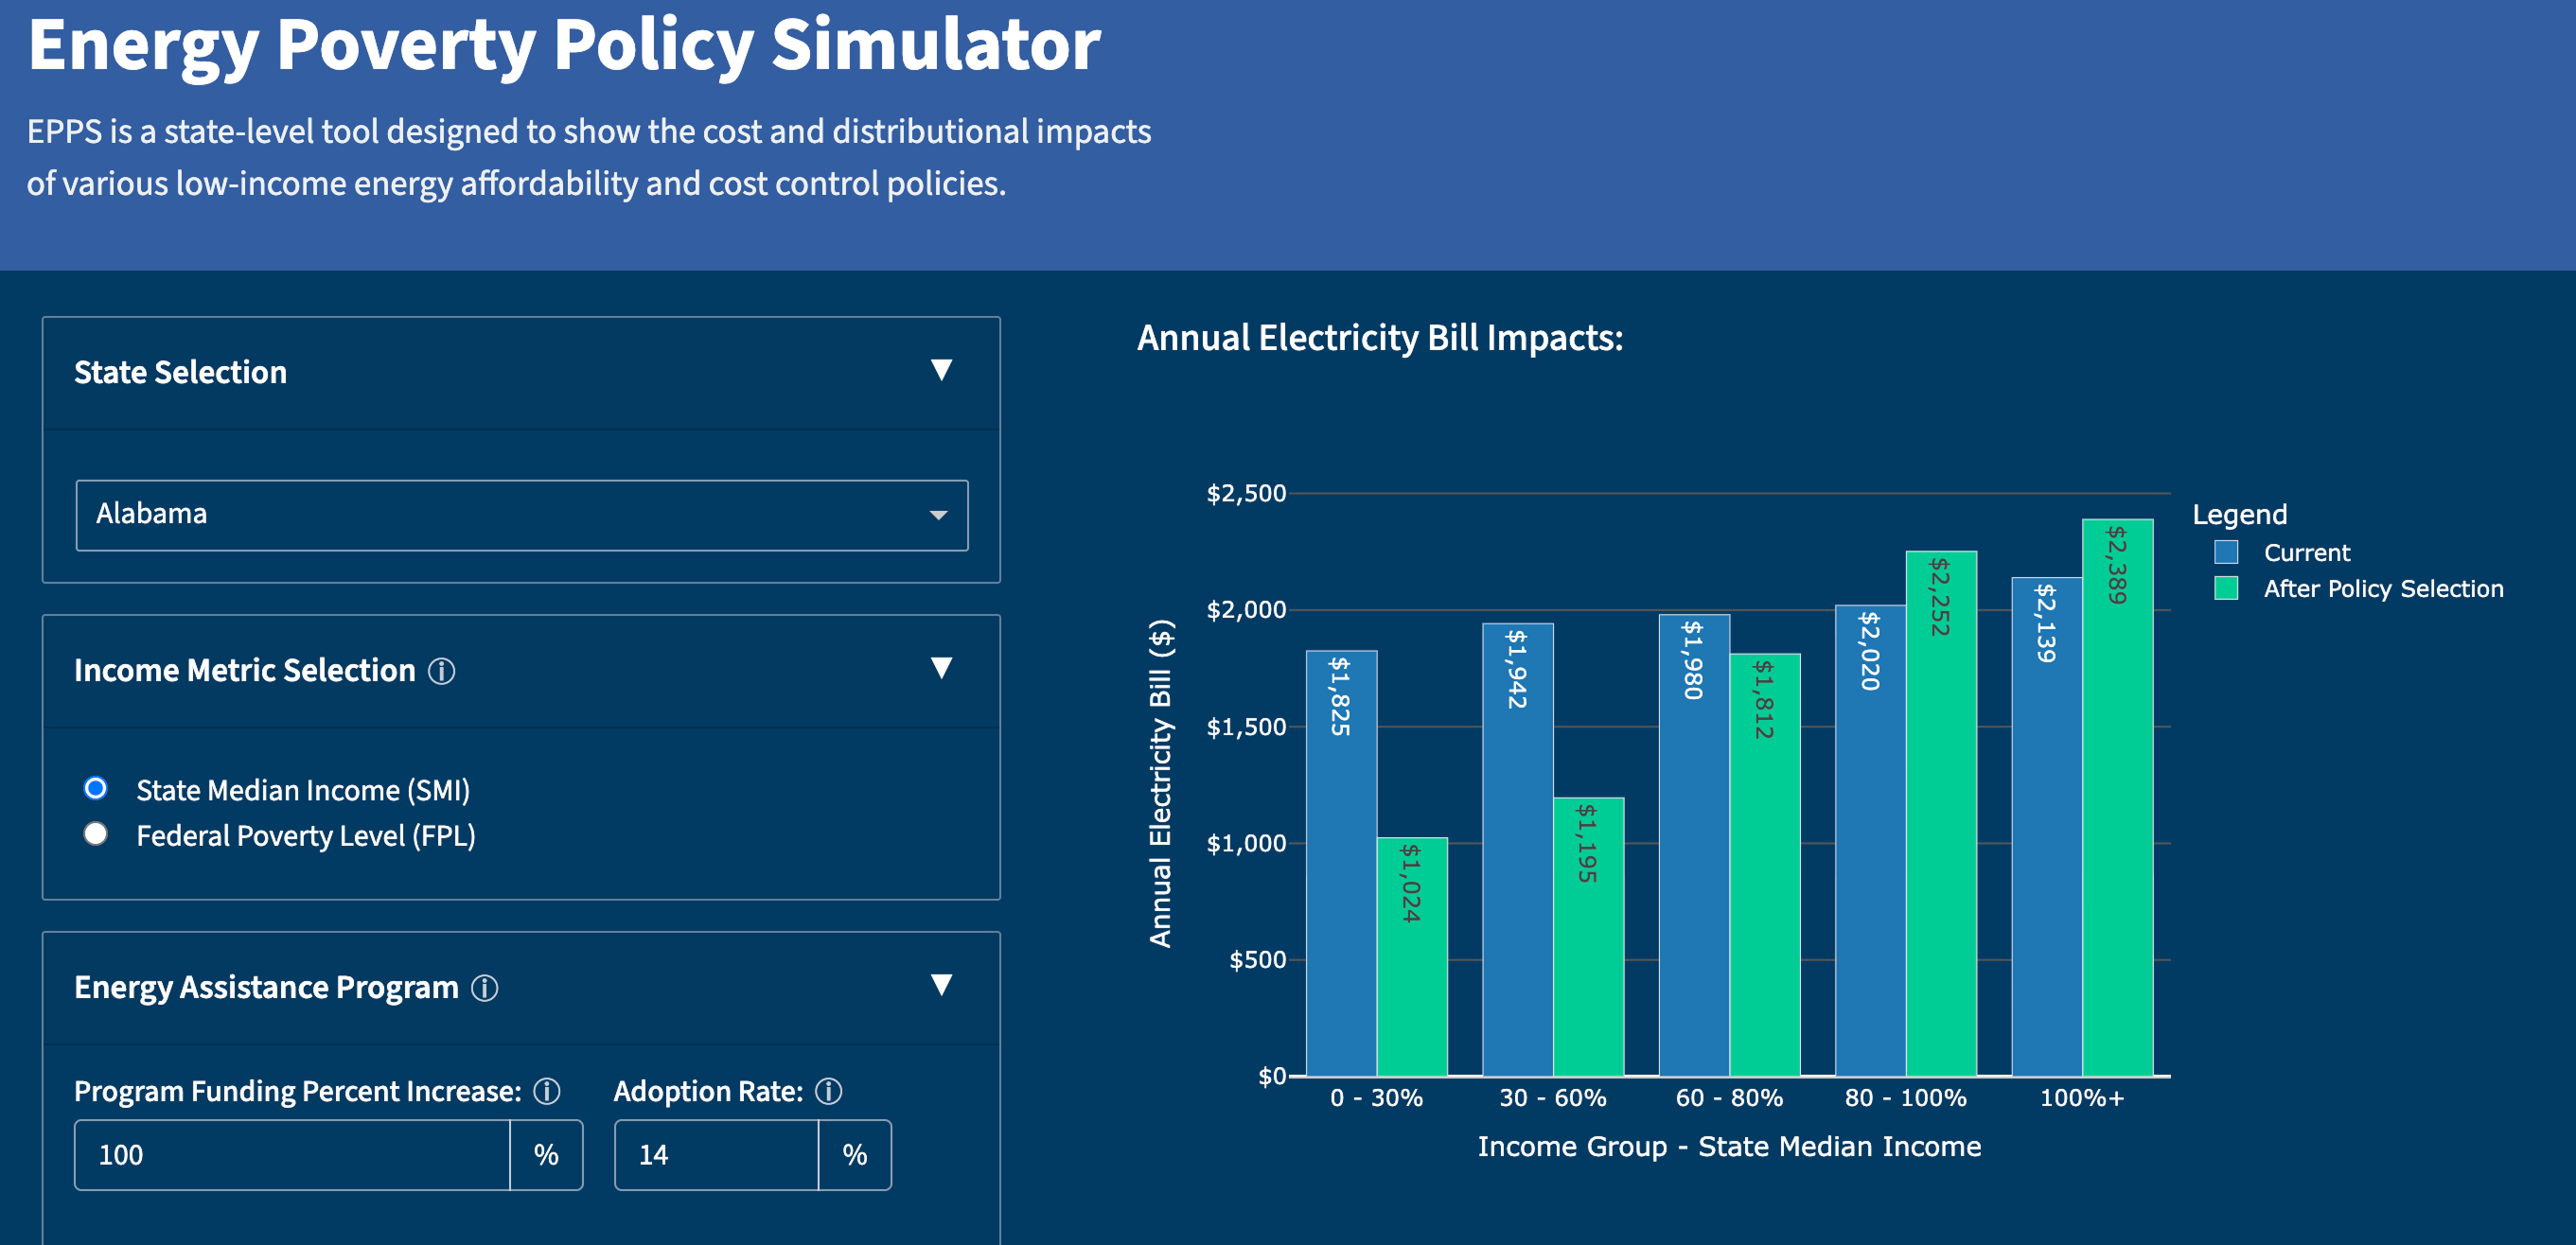Edit the Adoption Rate value field

(716, 1155)
